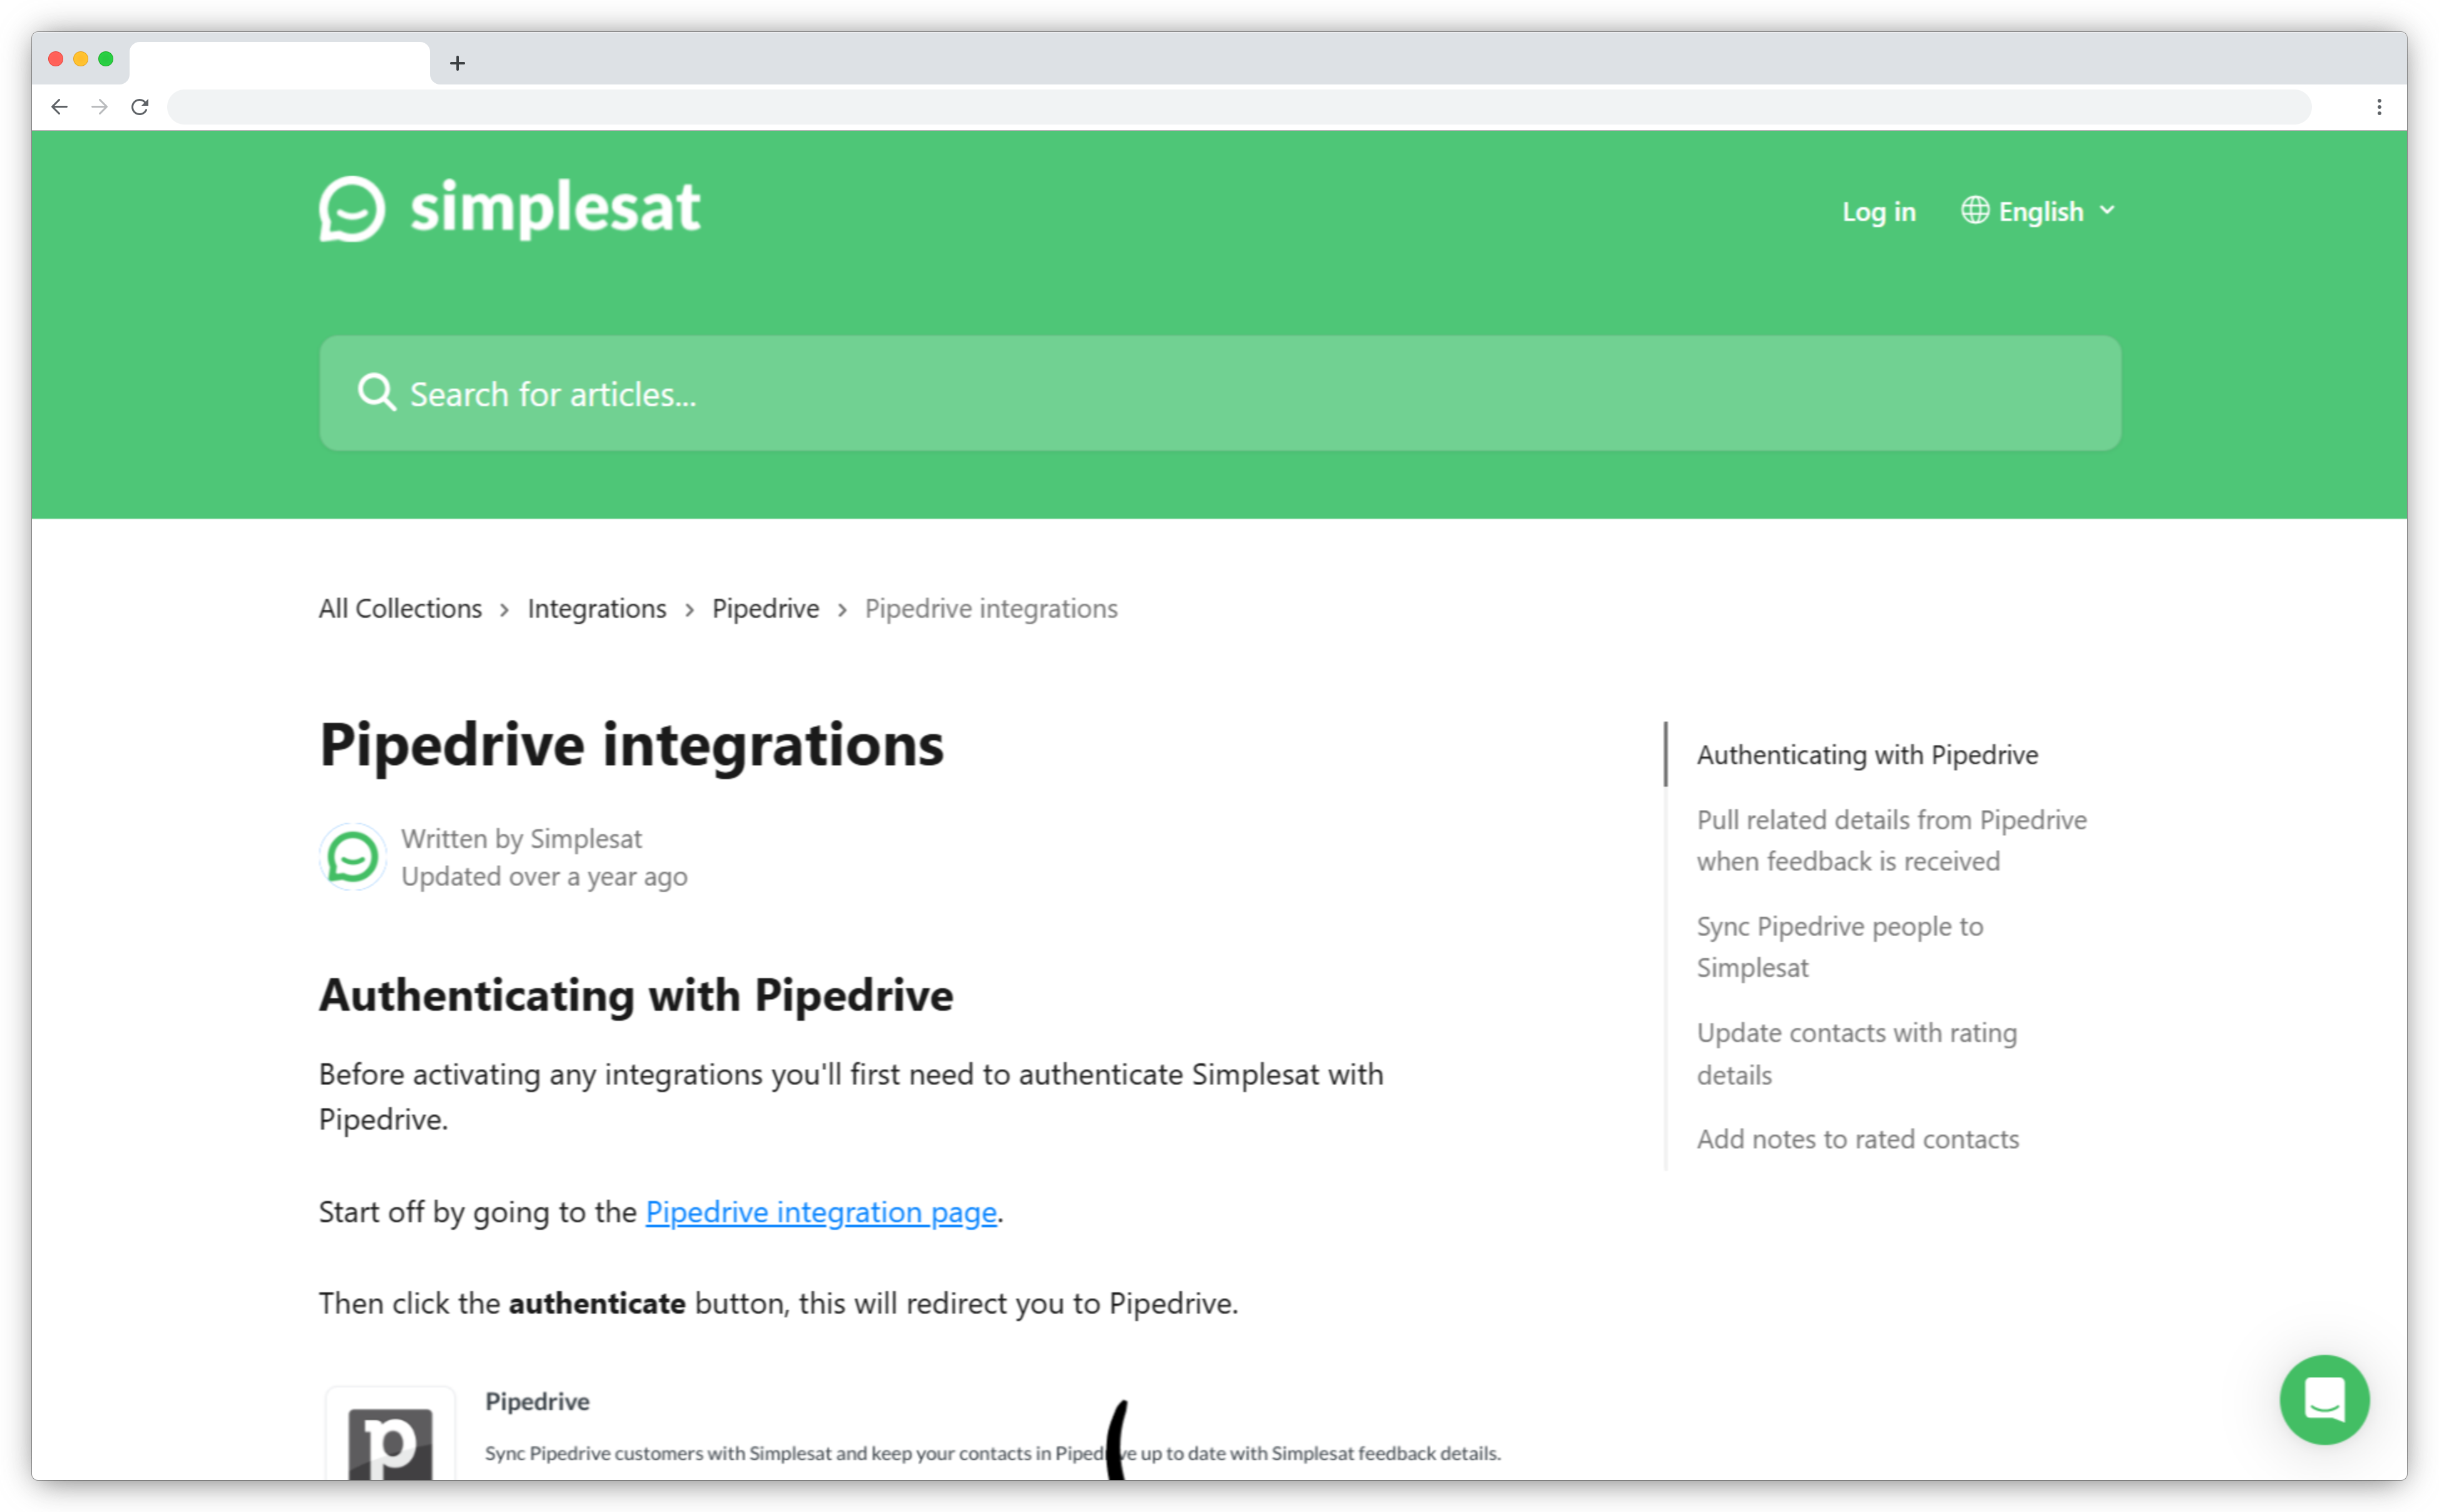Open a new browser tab with the plus
This screenshot has height=1512, width=2439.
click(458, 62)
